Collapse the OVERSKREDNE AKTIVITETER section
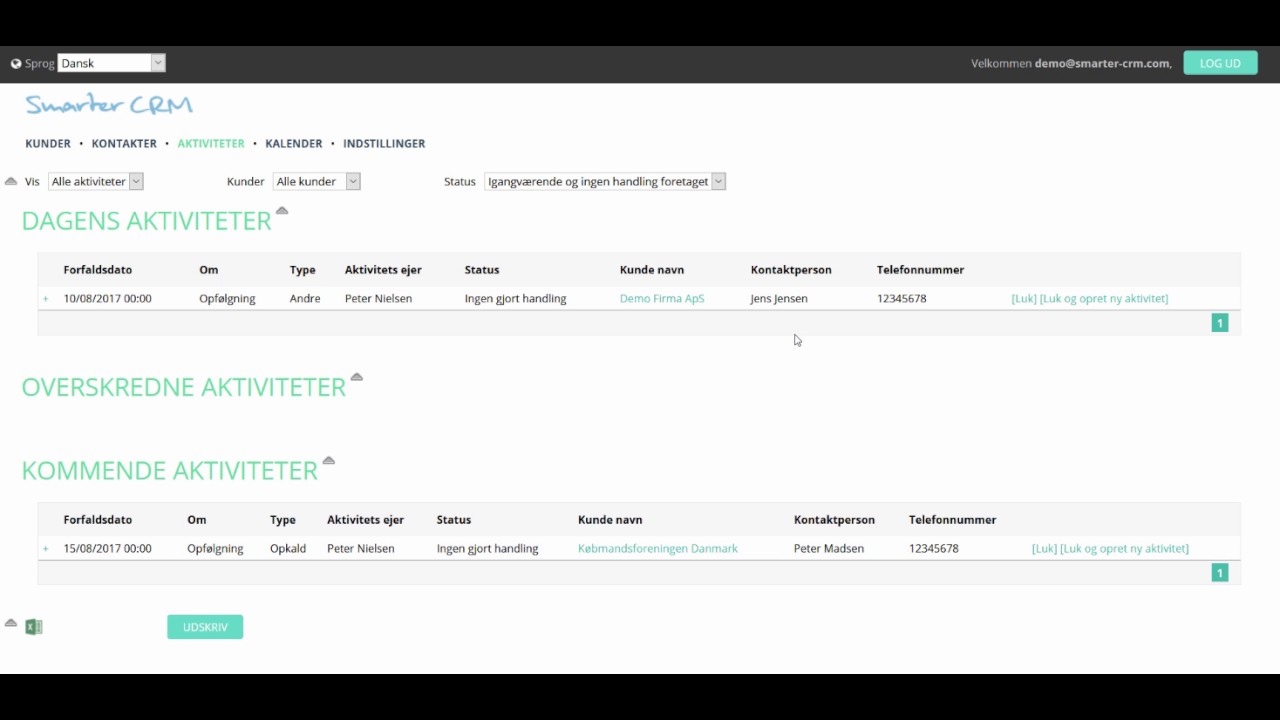The image size is (1280, 720). (x=356, y=377)
